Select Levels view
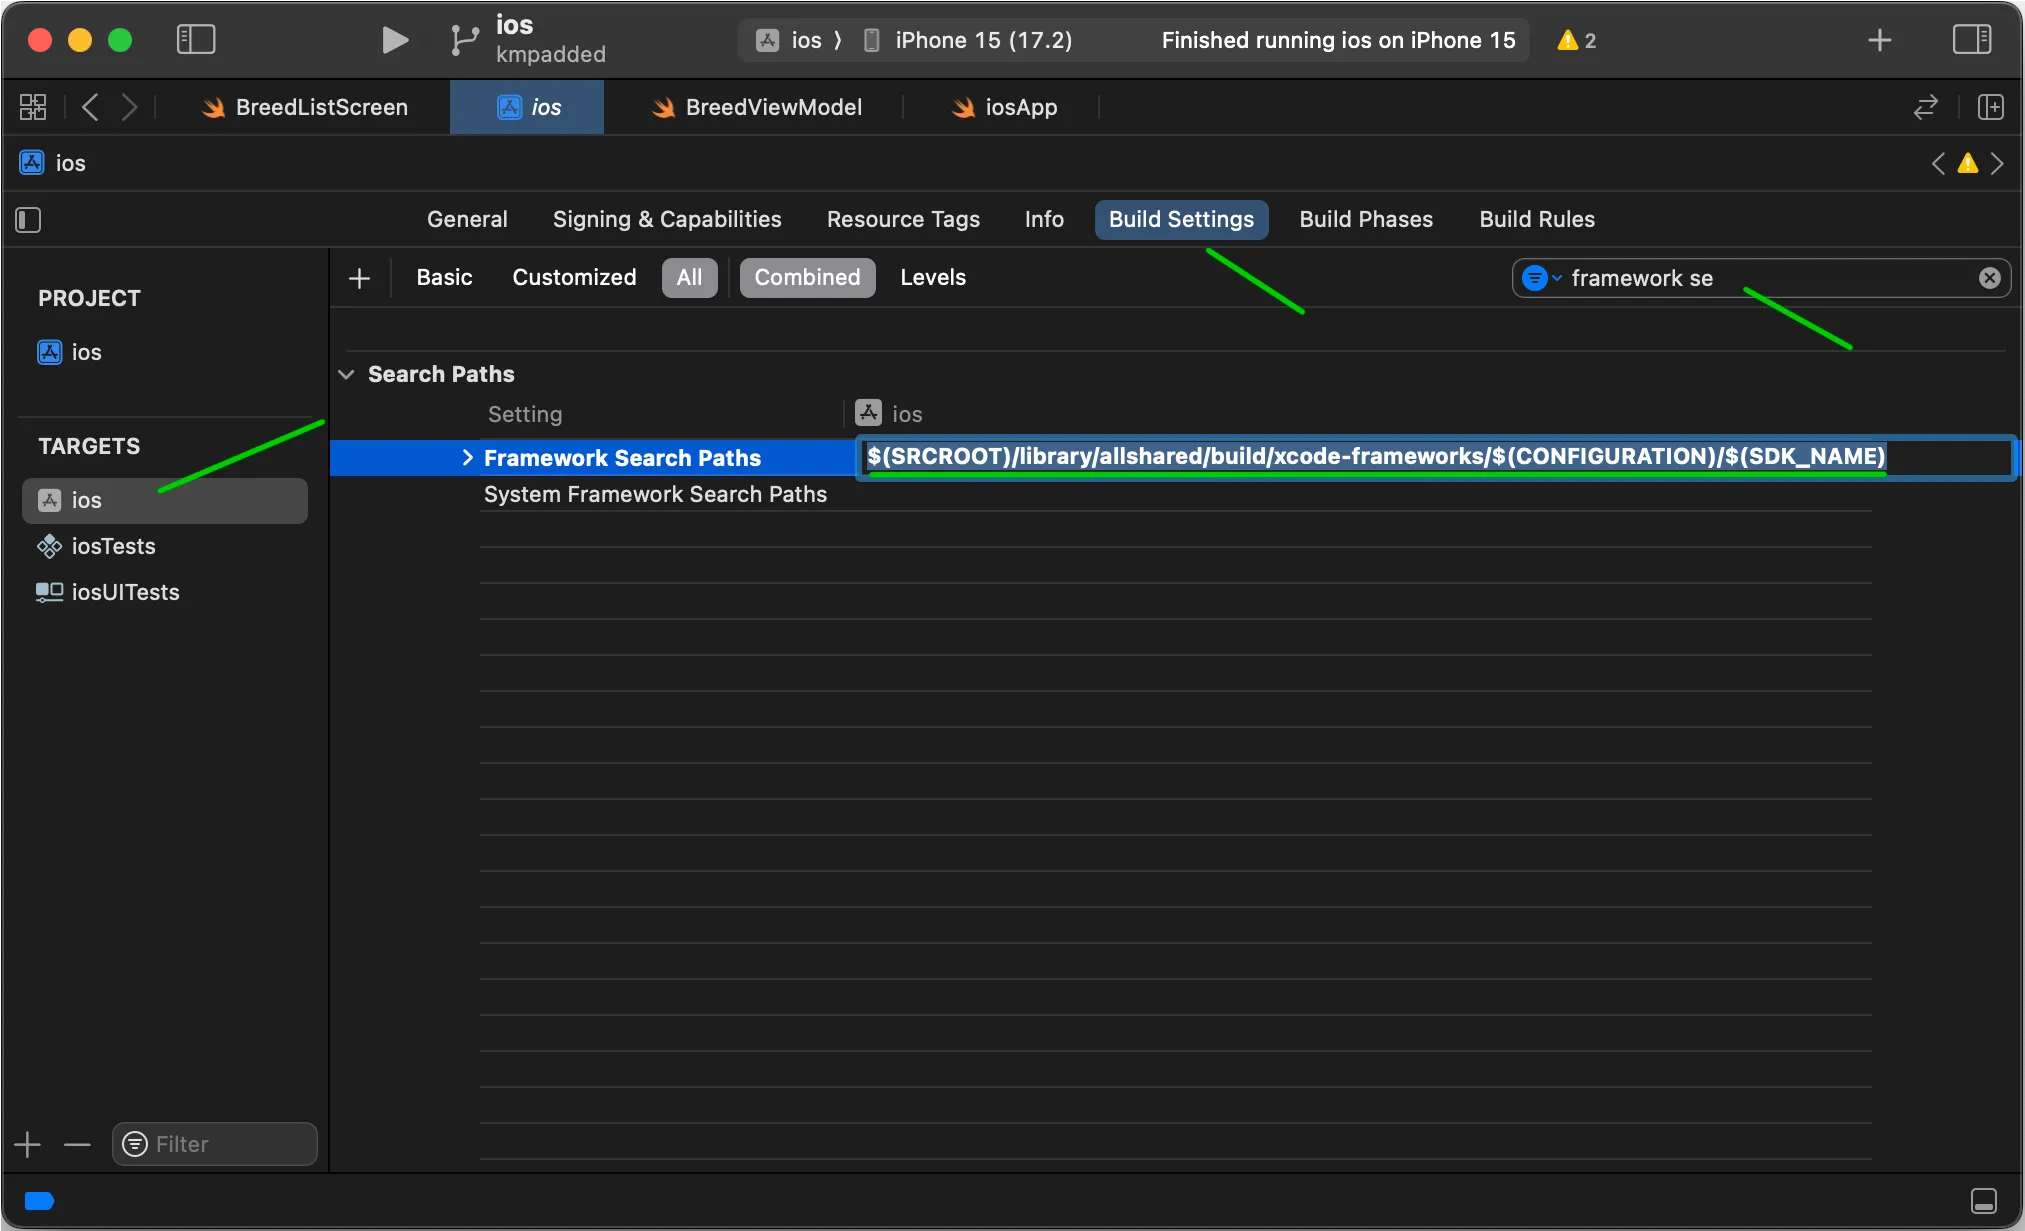 pyautogui.click(x=933, y=277)
